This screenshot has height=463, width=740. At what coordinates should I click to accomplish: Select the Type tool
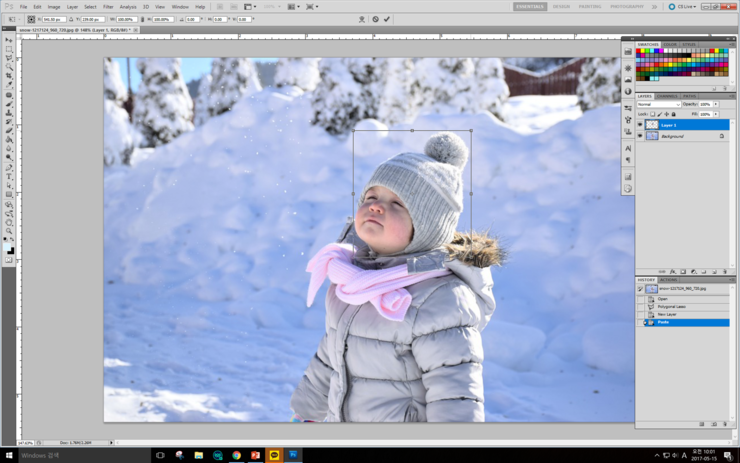(9, 176)
